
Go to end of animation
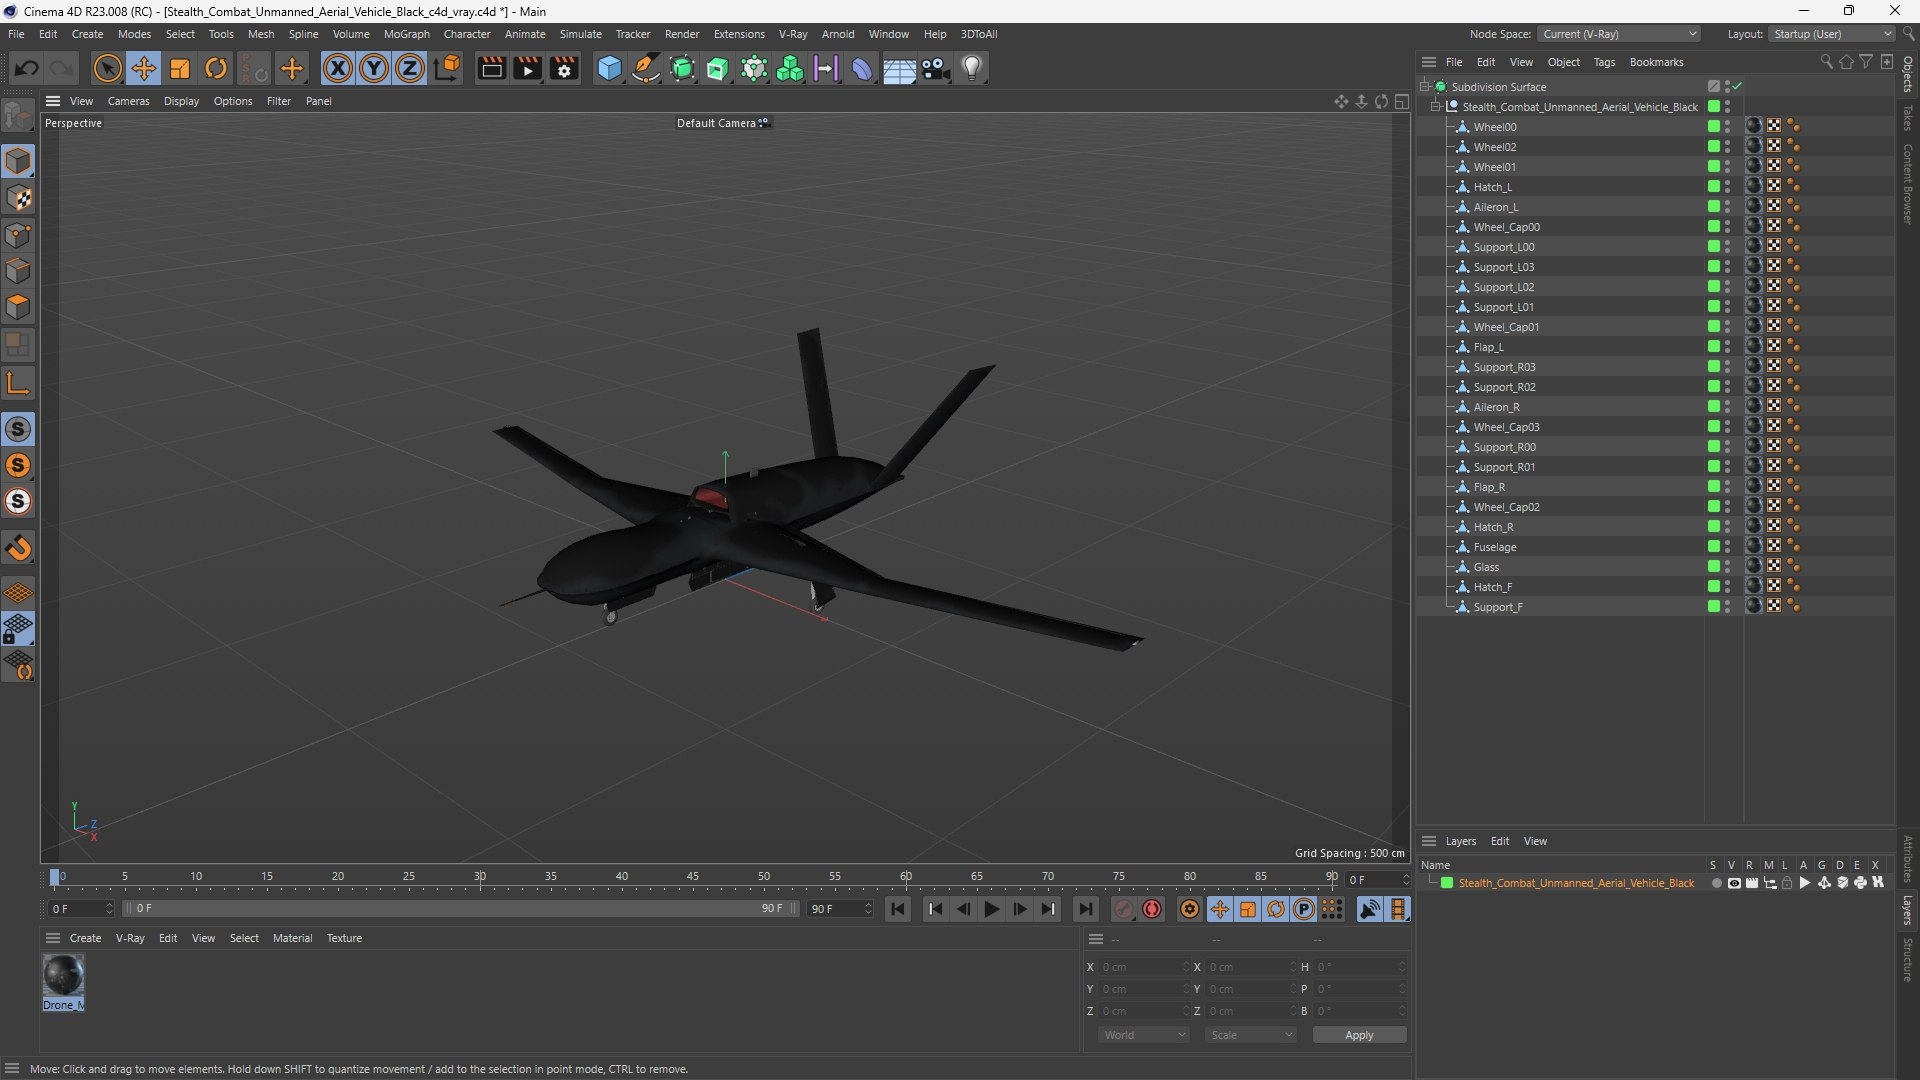point(1085,909)
